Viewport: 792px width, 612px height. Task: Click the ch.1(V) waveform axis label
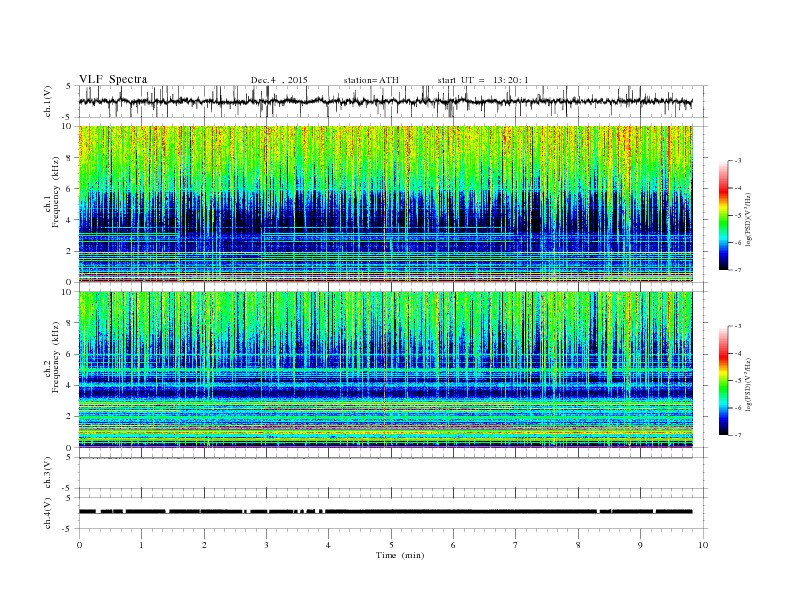[x=48, y=101]
